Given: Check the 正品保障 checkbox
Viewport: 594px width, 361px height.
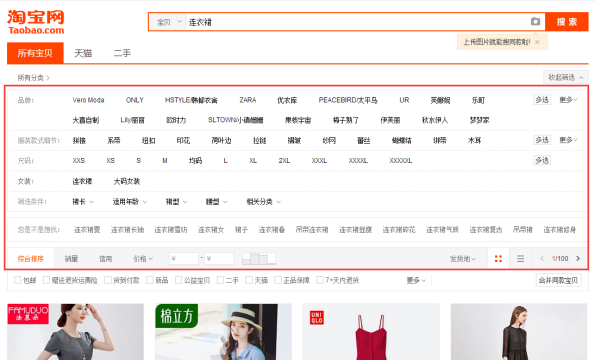Looking at the screenshot, I should [x=278, y=280].
